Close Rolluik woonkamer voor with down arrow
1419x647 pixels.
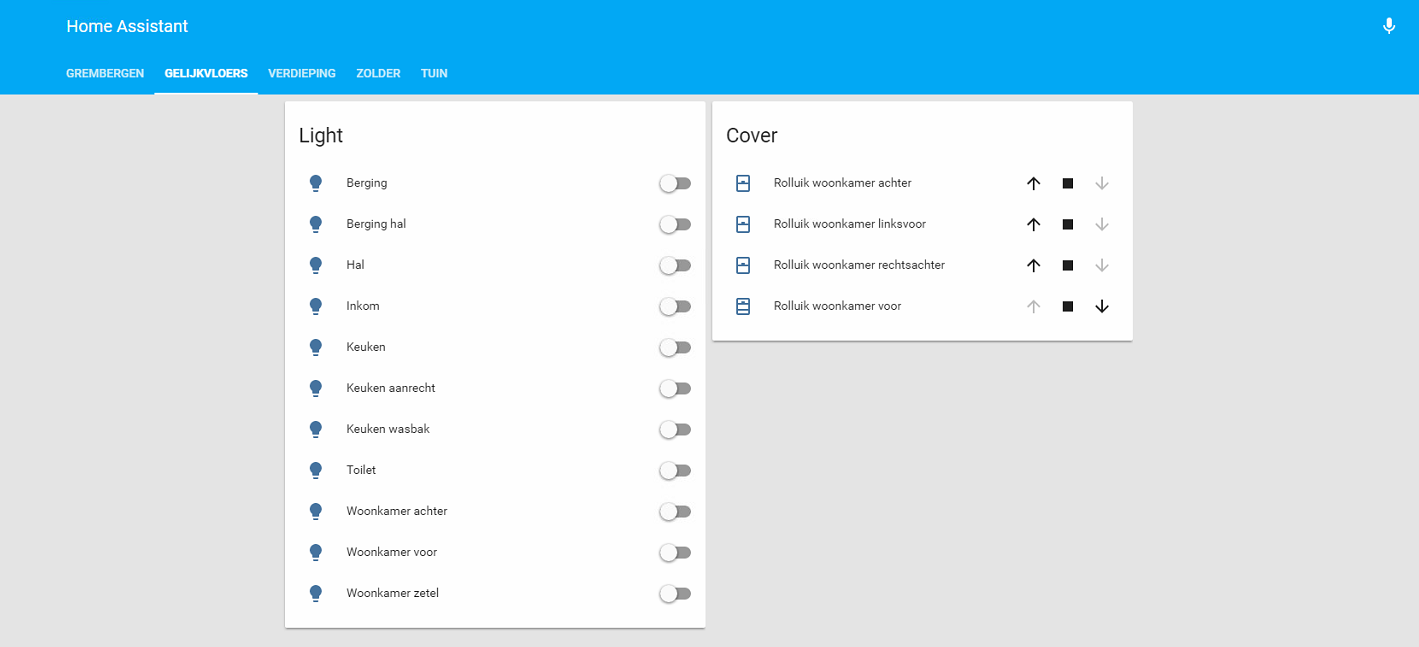[x=1101, y=307]
